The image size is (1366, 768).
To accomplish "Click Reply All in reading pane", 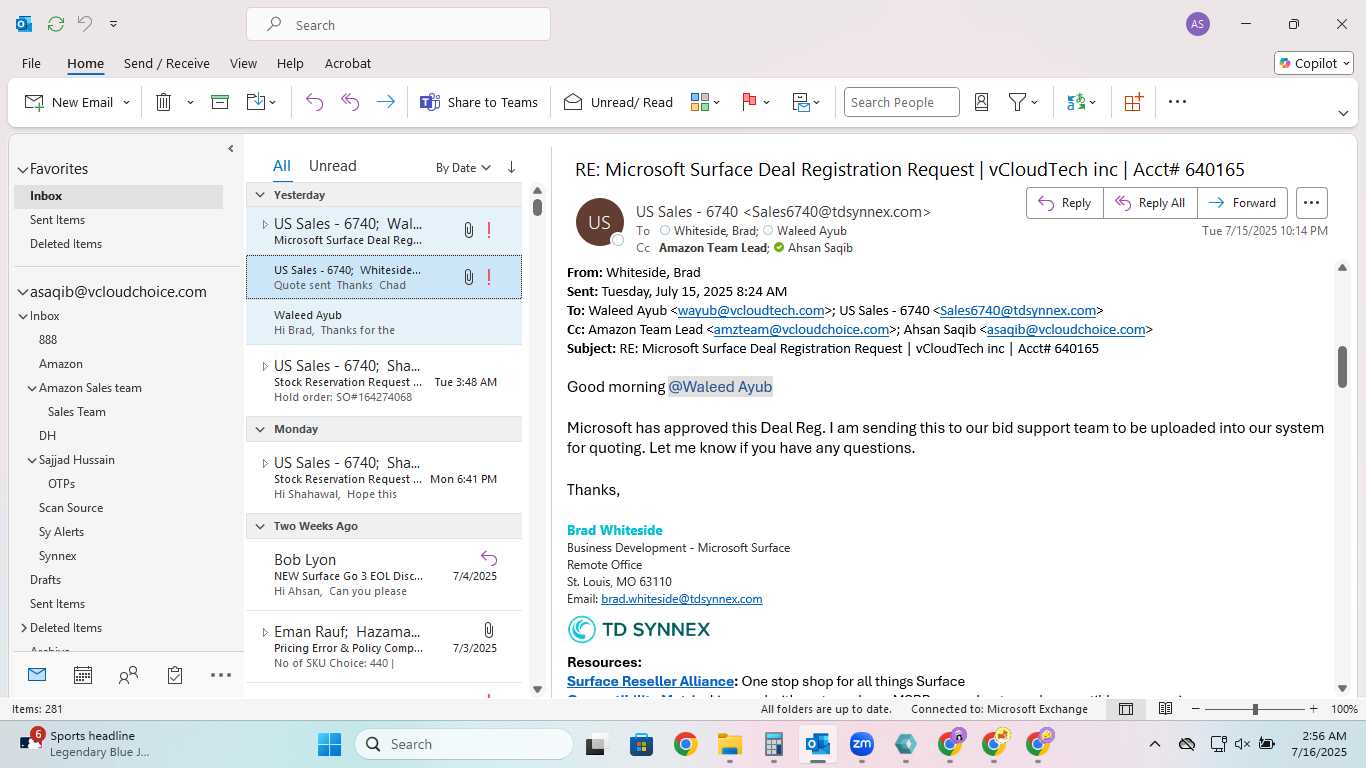I will coord(1150,203).
